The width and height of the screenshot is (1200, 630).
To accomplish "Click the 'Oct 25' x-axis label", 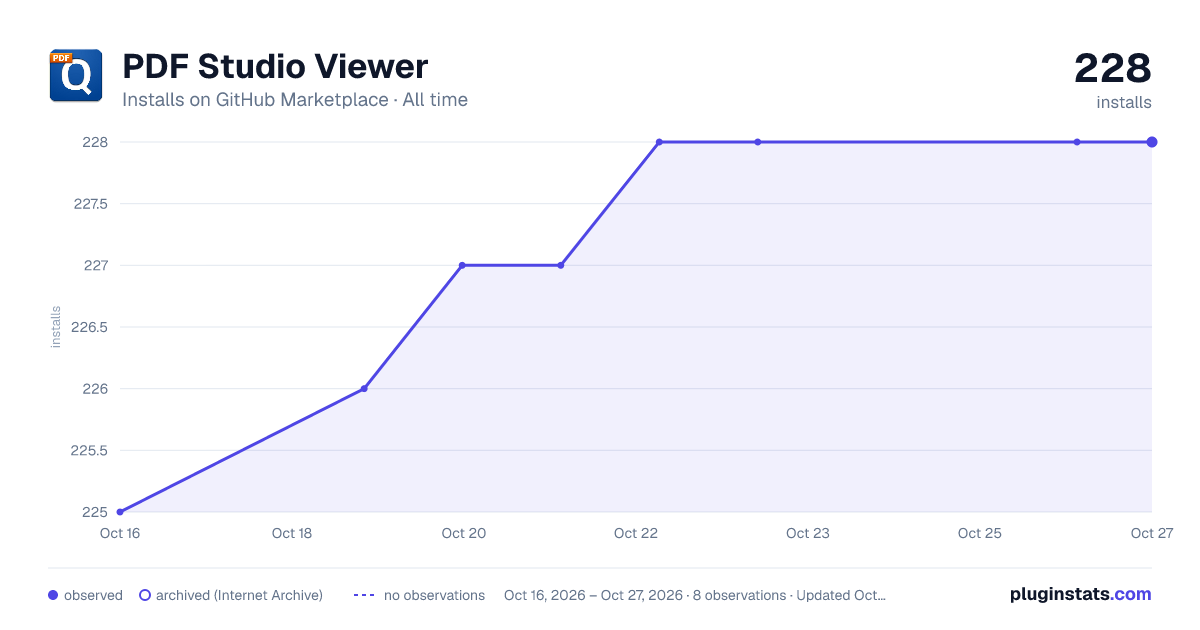I will [980, 533].
